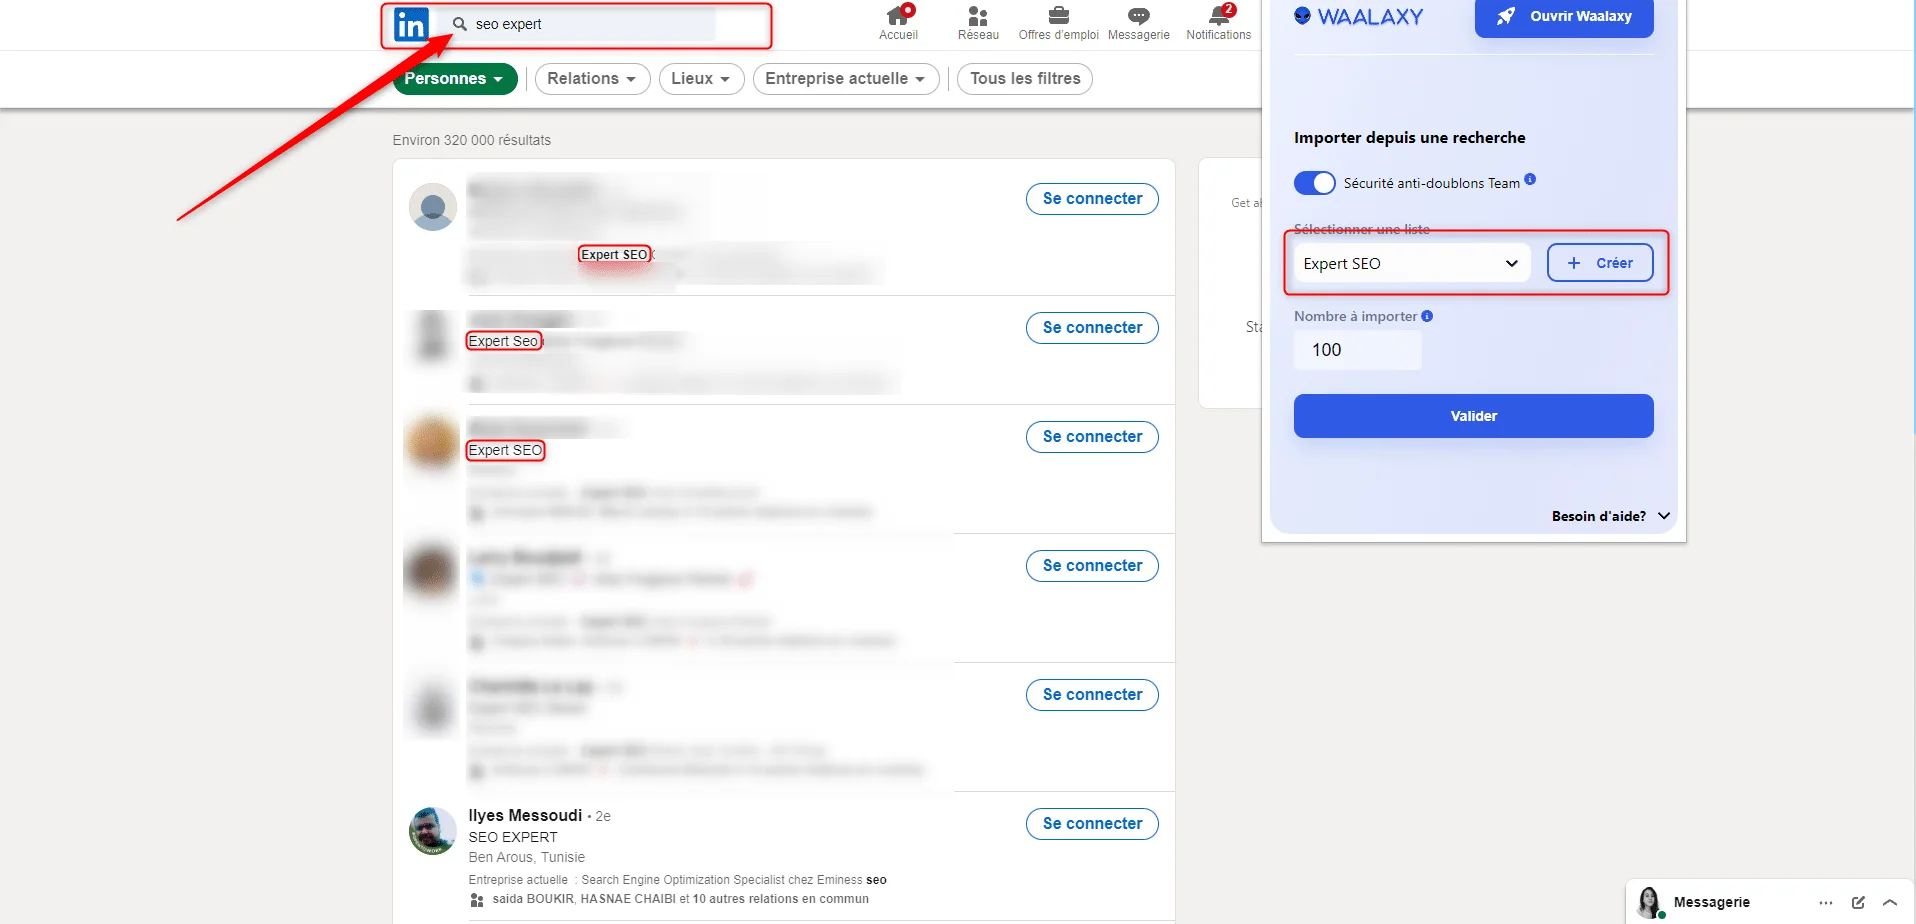Click Se connecter on Expert Seo second result
1916x924 pixels.
(1092, 328)
